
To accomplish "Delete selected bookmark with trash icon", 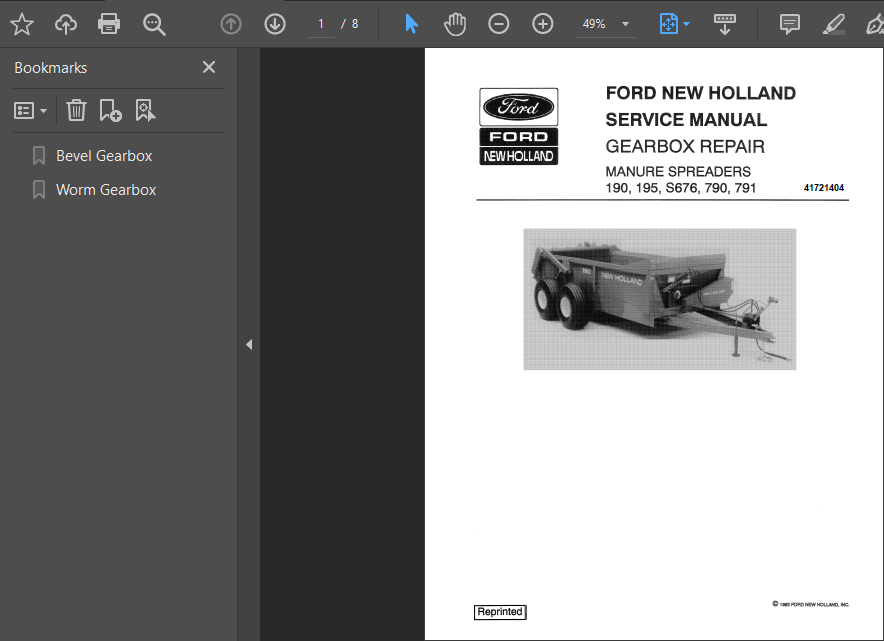I will [x=76, y=111].
